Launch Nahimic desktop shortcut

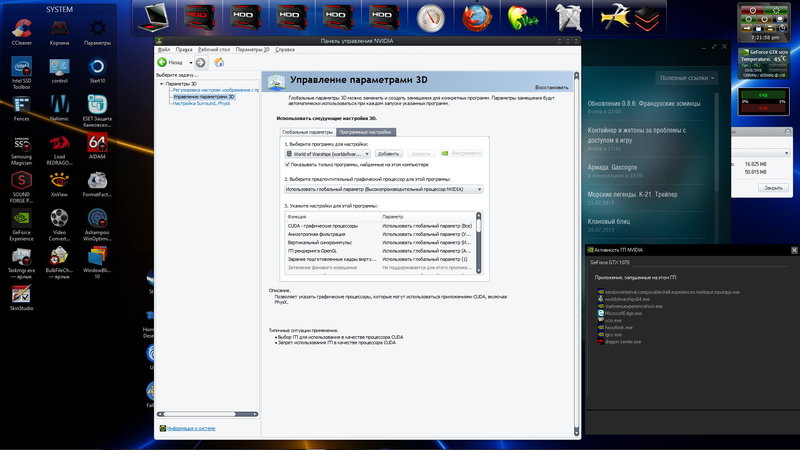59,108
